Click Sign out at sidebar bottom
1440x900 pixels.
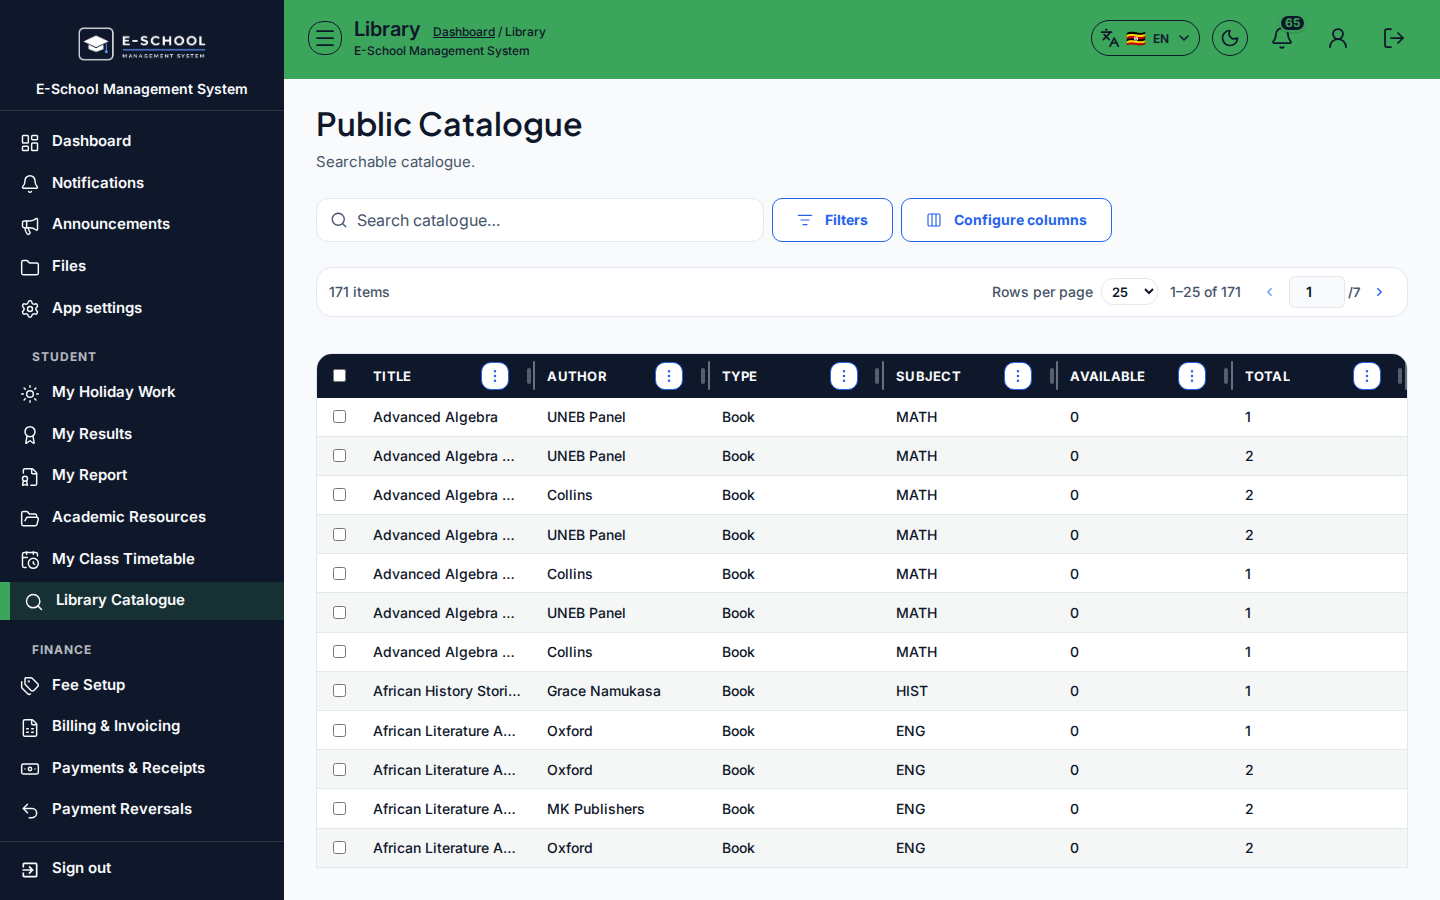click(142, 869)
